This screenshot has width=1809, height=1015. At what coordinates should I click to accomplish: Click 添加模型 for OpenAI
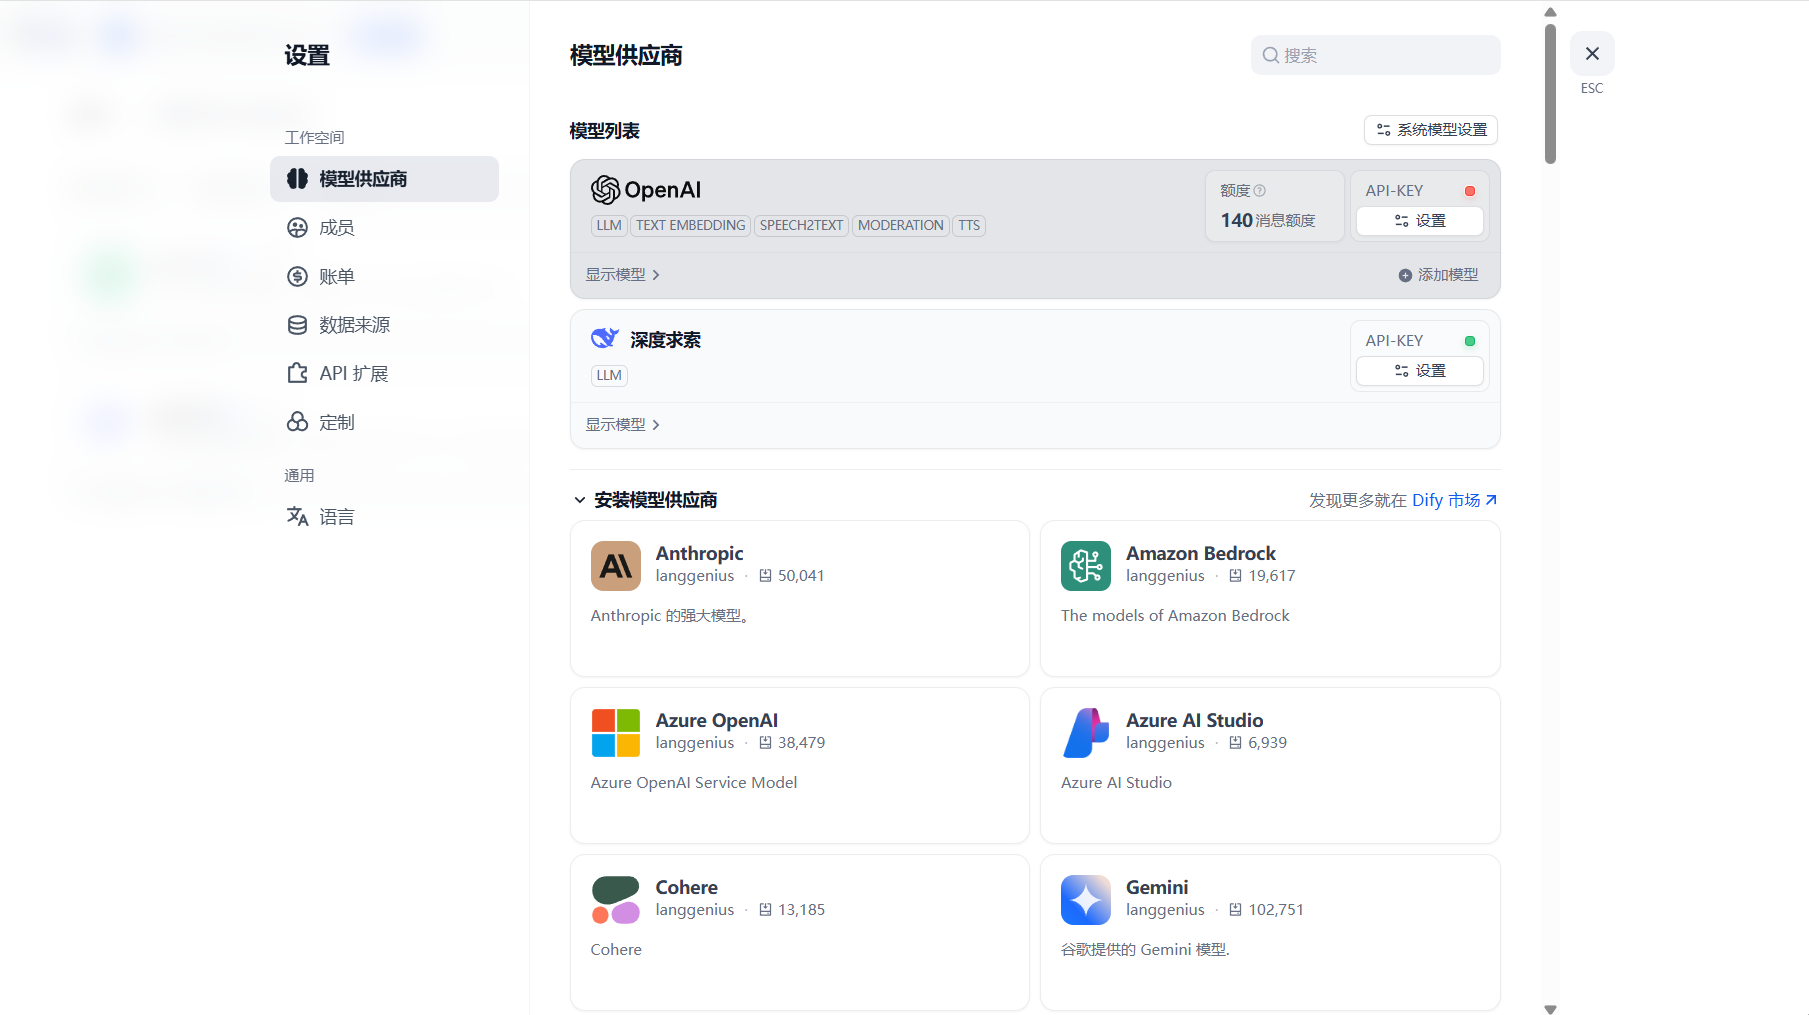pos(1438,275)
